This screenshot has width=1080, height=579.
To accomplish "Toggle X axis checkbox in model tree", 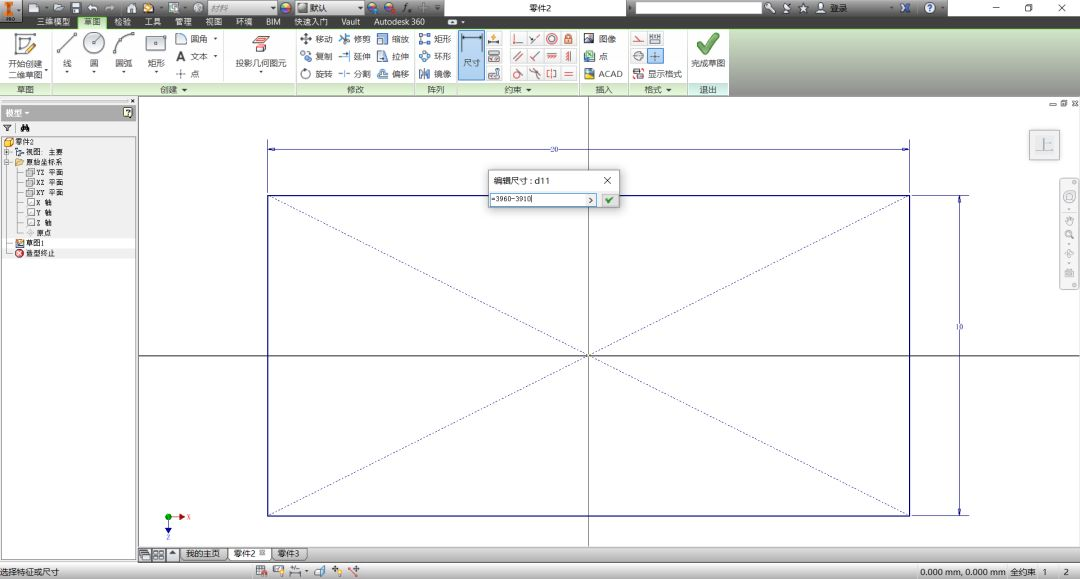I will point(30,202).
